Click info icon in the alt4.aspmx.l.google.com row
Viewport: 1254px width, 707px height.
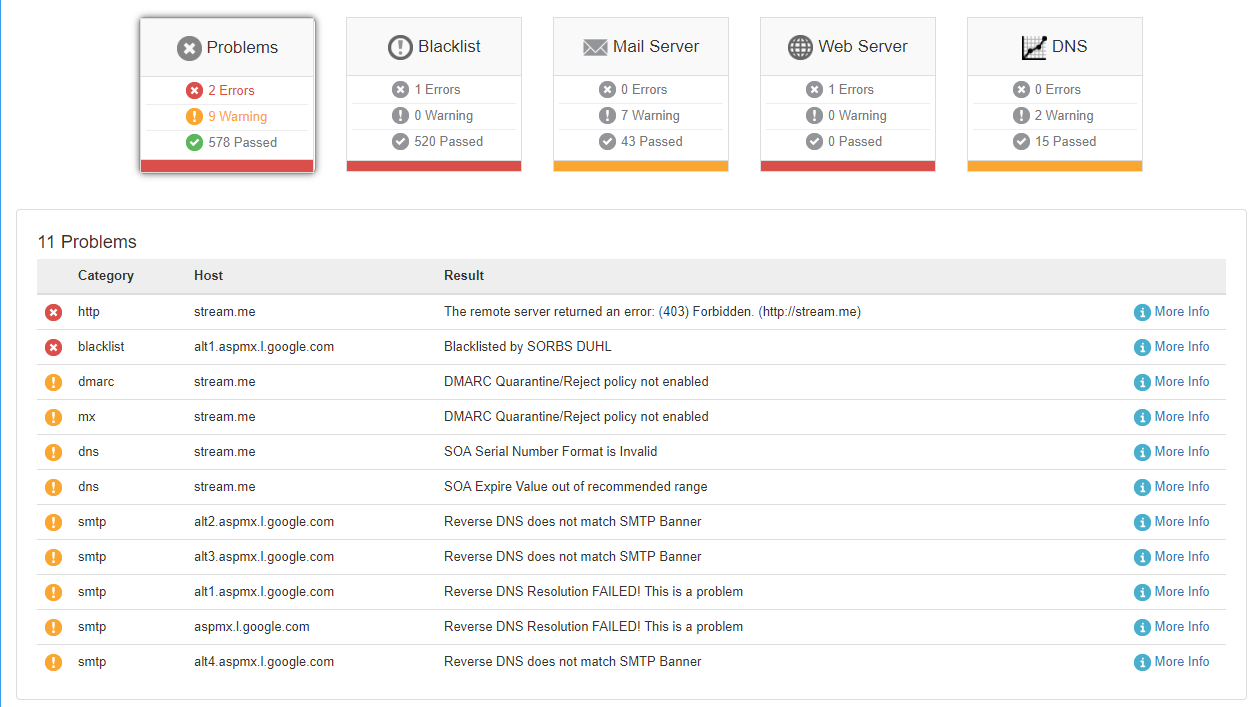pos(1142,663)
